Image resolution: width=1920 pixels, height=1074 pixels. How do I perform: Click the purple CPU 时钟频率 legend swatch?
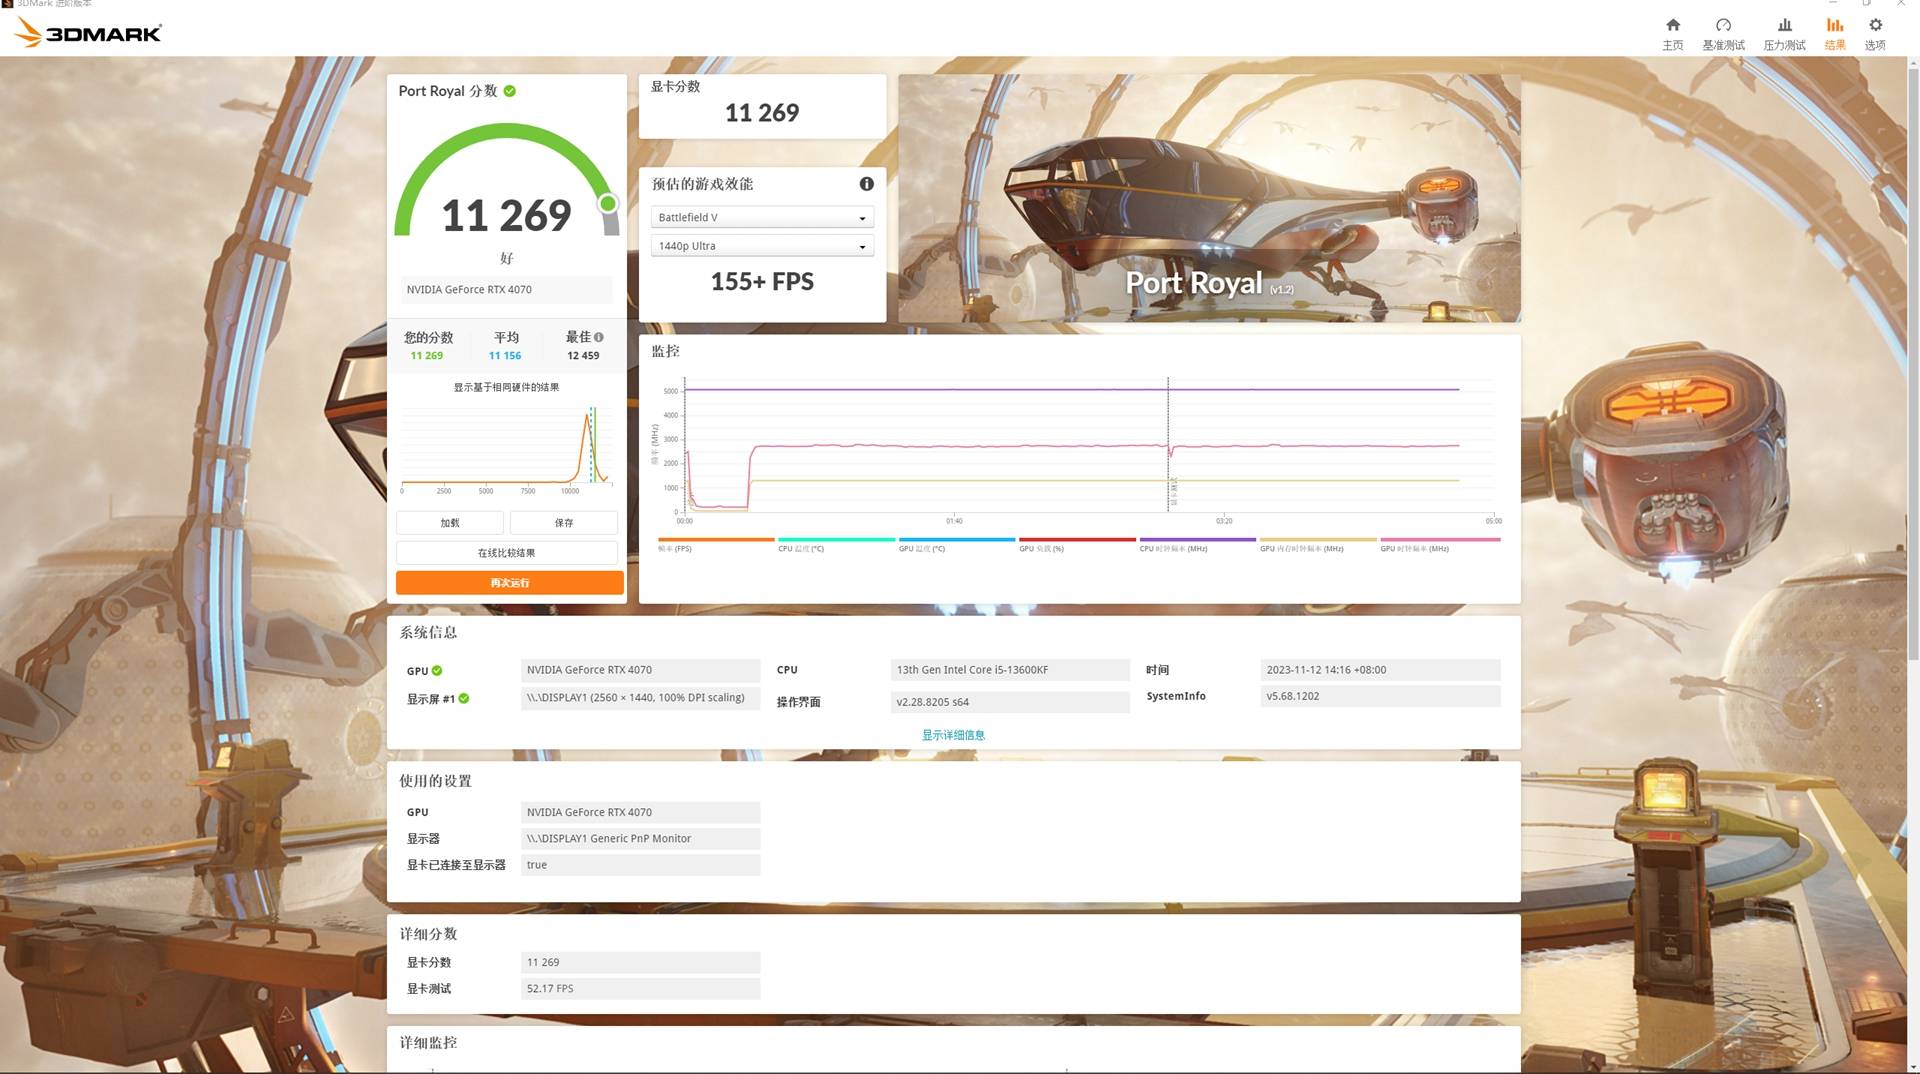pos(1197,540)
